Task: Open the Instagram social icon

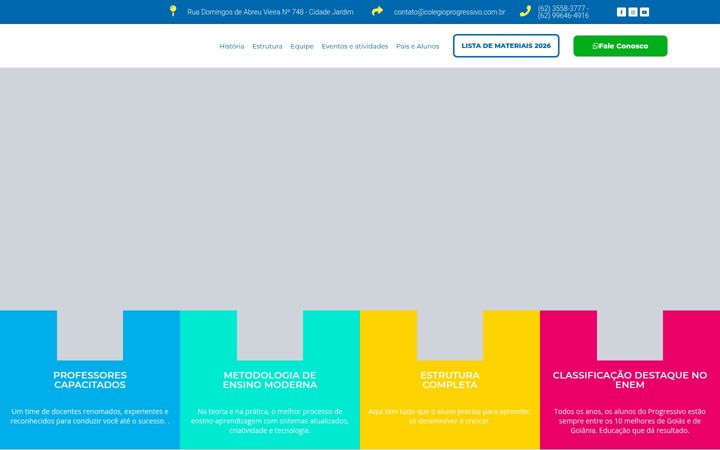Action: coord(633,12)
